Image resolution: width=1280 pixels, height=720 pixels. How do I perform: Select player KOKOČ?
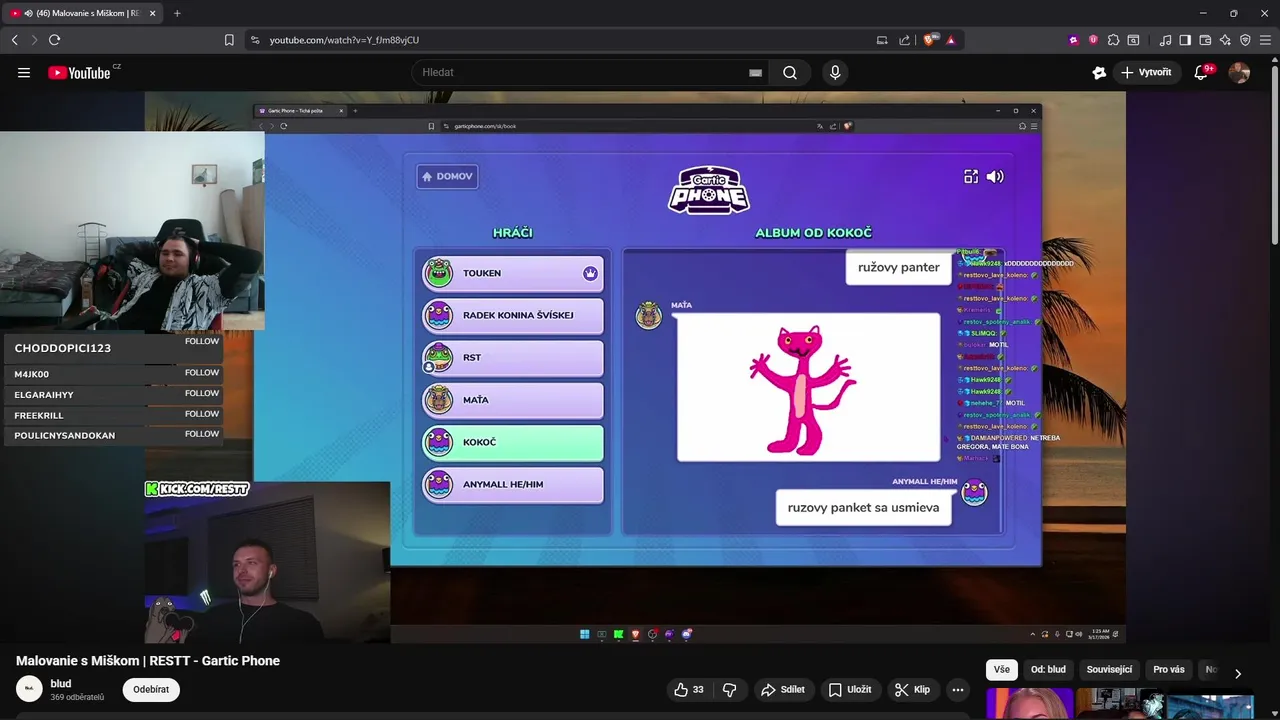[x=513, y=442]
